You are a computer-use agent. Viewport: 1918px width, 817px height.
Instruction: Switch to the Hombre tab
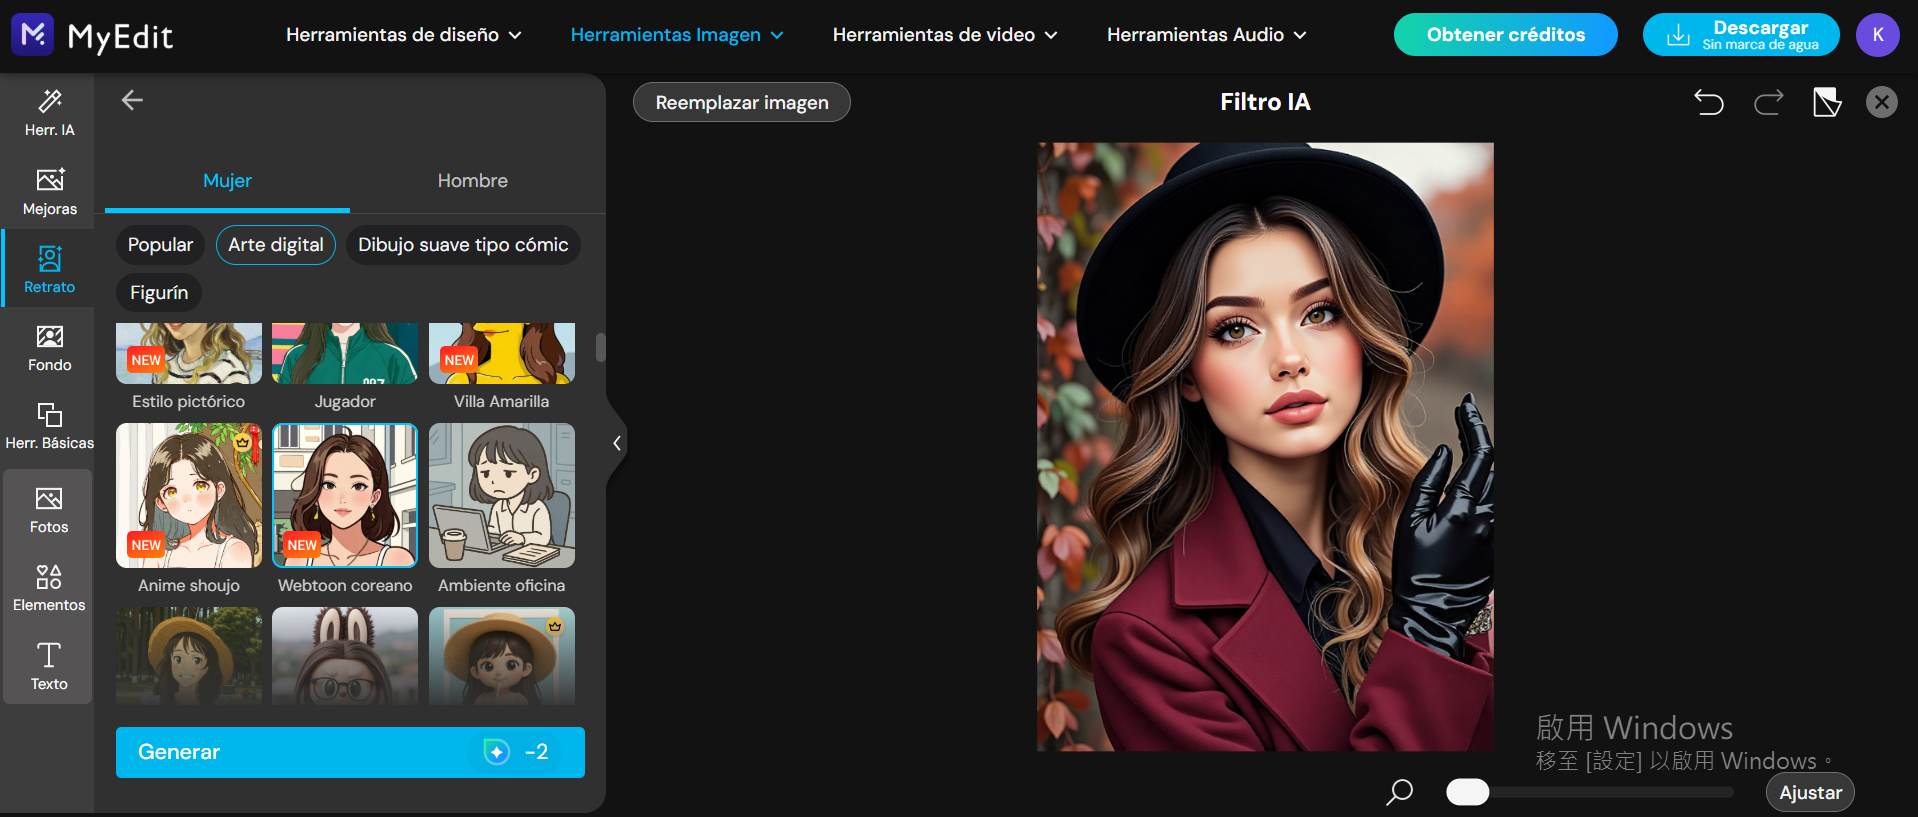pyautogui.click(x=473, y=181)
